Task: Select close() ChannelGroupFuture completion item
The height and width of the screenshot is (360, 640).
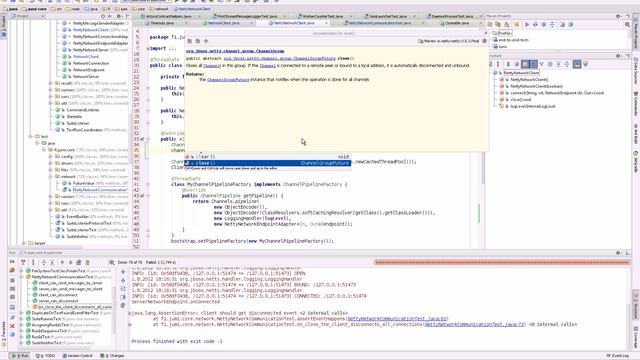Action: tap(267, 163)
